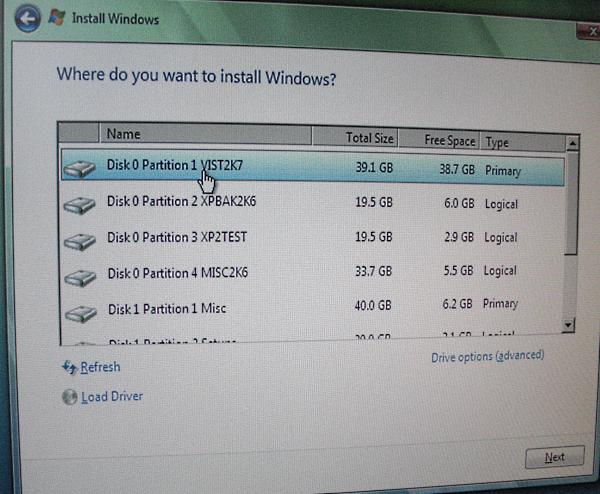Click the 2.9 GB free space cell

pyautogui.click(x=459, y=237)
